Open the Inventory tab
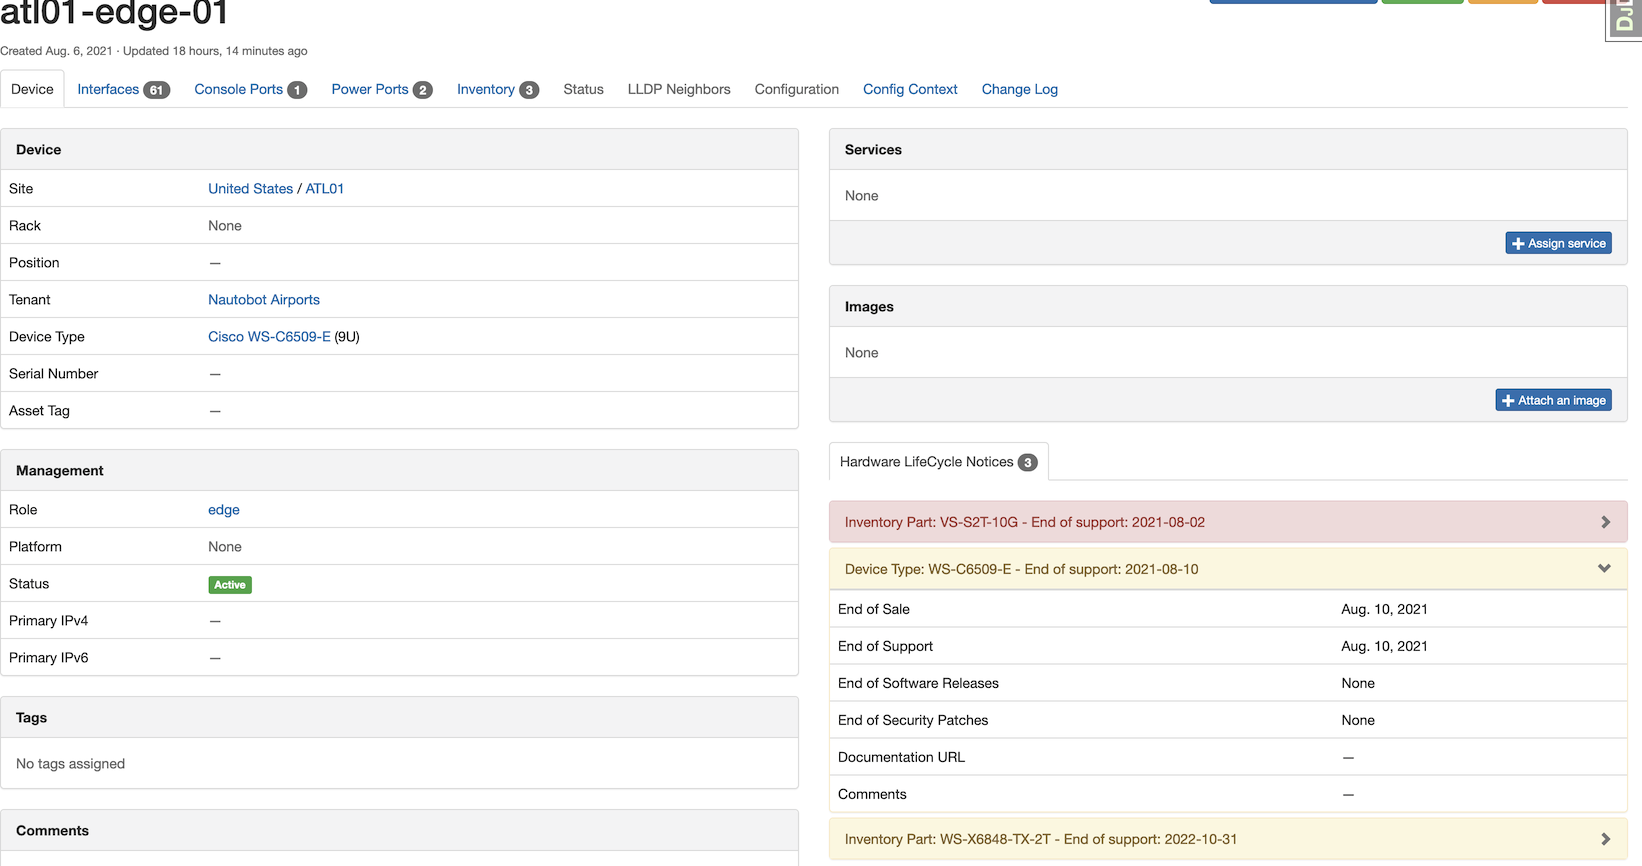Viewport: 1642px width, 866px height. [485, 89]
